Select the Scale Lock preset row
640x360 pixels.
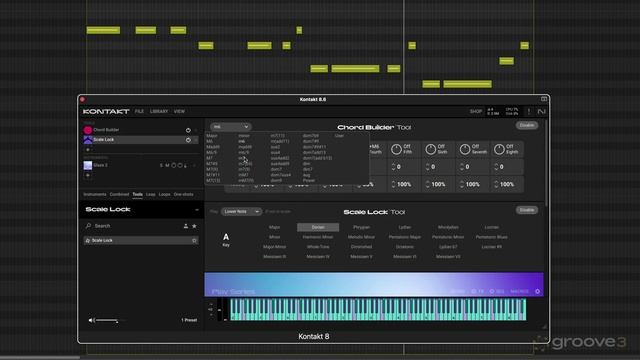pos(141,241)
